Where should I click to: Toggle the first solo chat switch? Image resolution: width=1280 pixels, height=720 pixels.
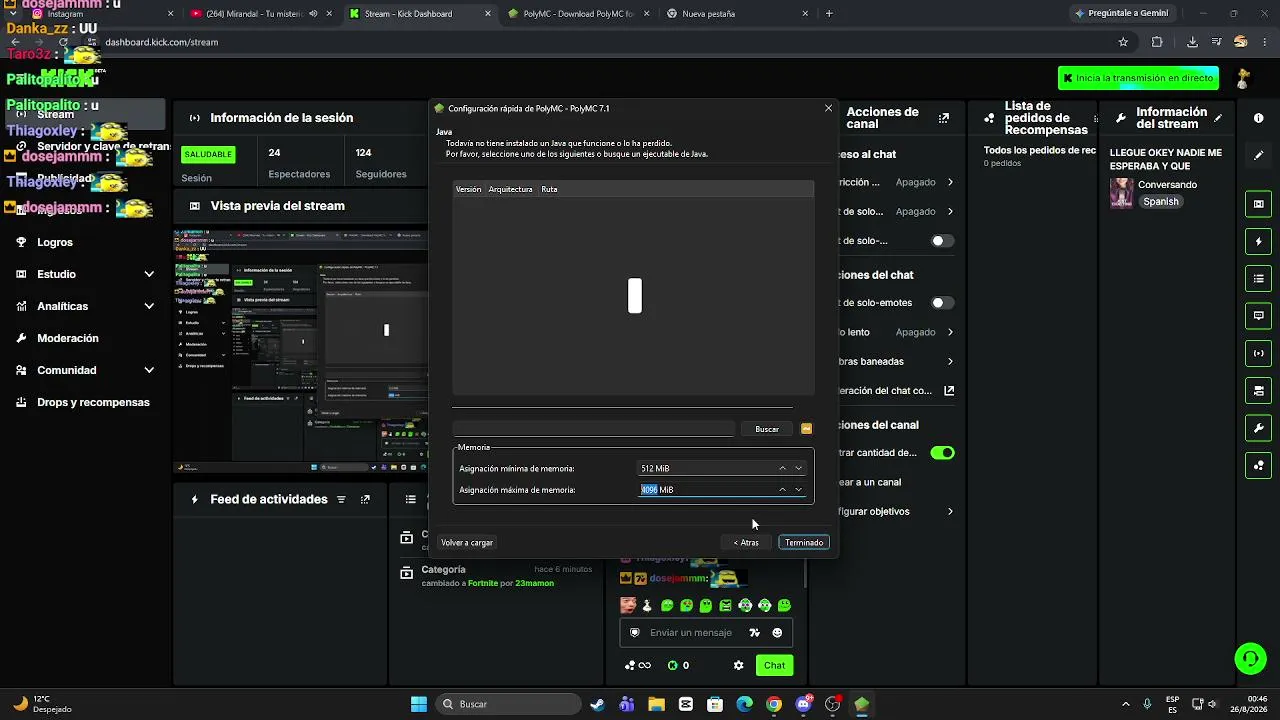942,241
